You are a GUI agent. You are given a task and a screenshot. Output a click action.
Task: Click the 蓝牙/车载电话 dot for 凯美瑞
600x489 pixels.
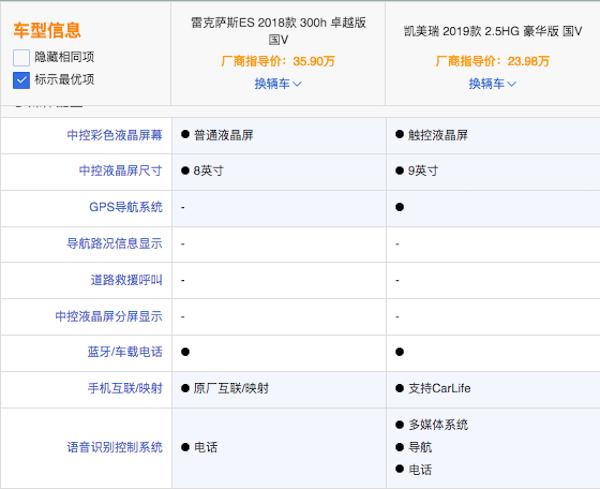pos(399,352)
